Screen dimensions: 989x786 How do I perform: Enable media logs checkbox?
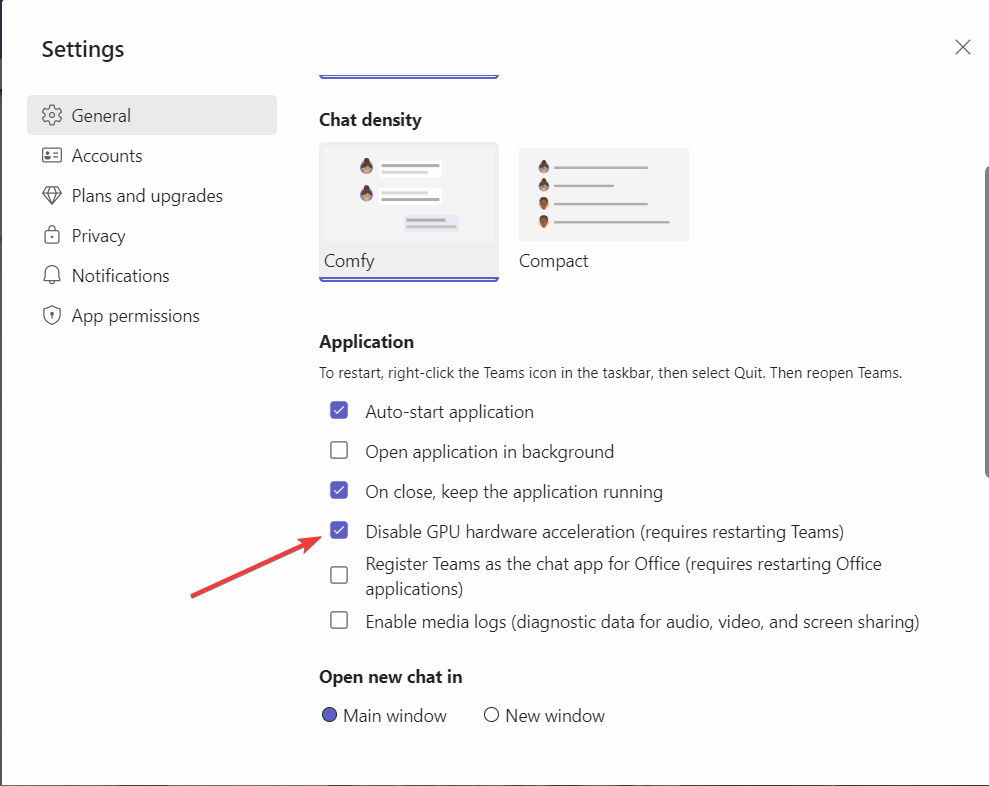click(339, 621)
